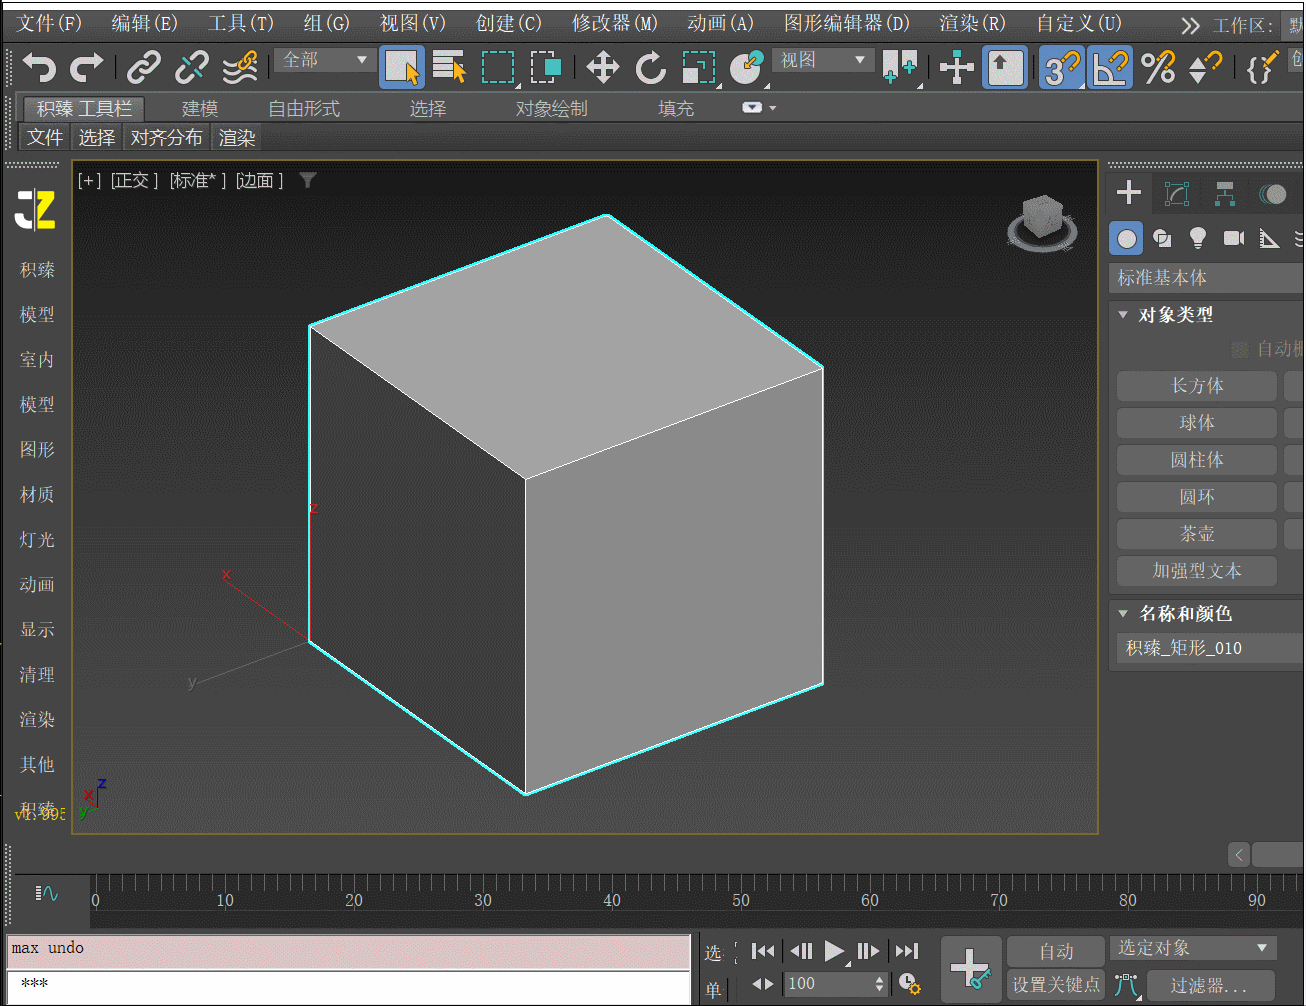Open the 编辑(E) menu
The image size is (1306, 1006).
tap(144, 23)
